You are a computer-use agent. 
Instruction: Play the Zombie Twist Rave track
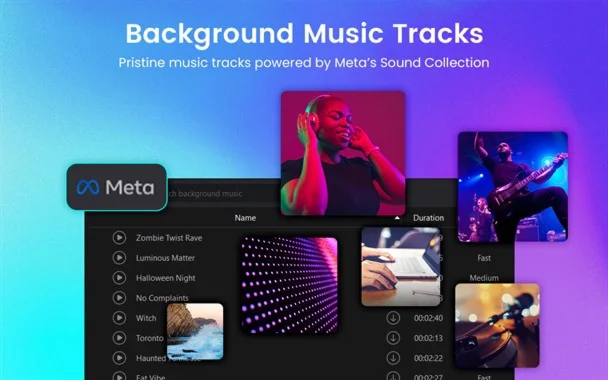(119, 238)
